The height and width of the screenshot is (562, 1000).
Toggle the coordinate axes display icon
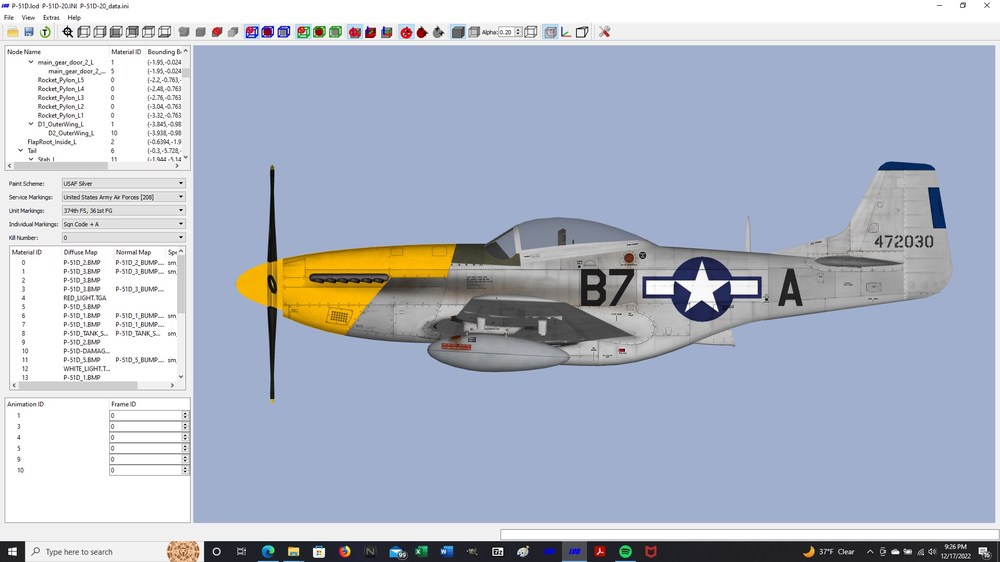click(566, 32)
